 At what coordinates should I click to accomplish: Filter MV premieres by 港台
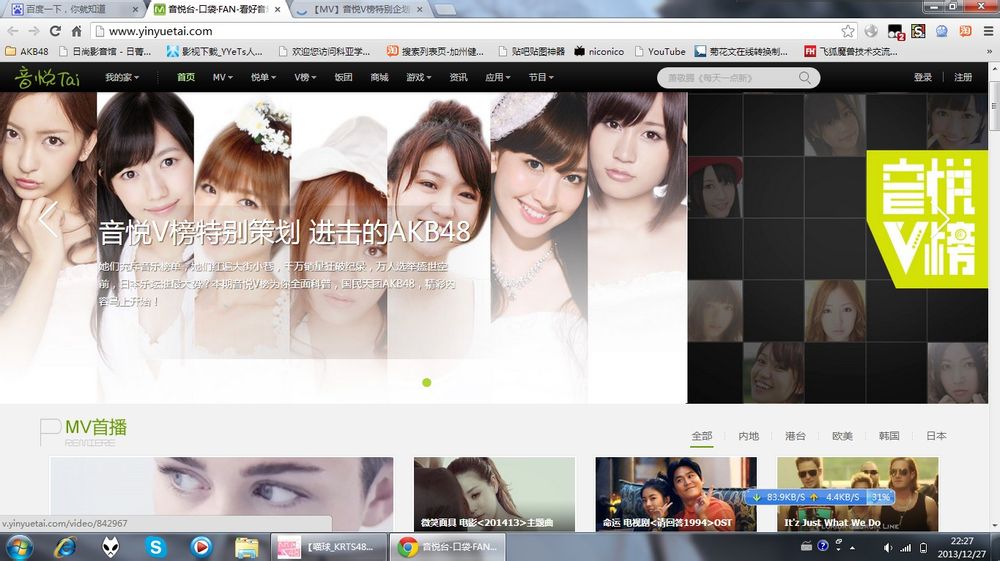795,436
